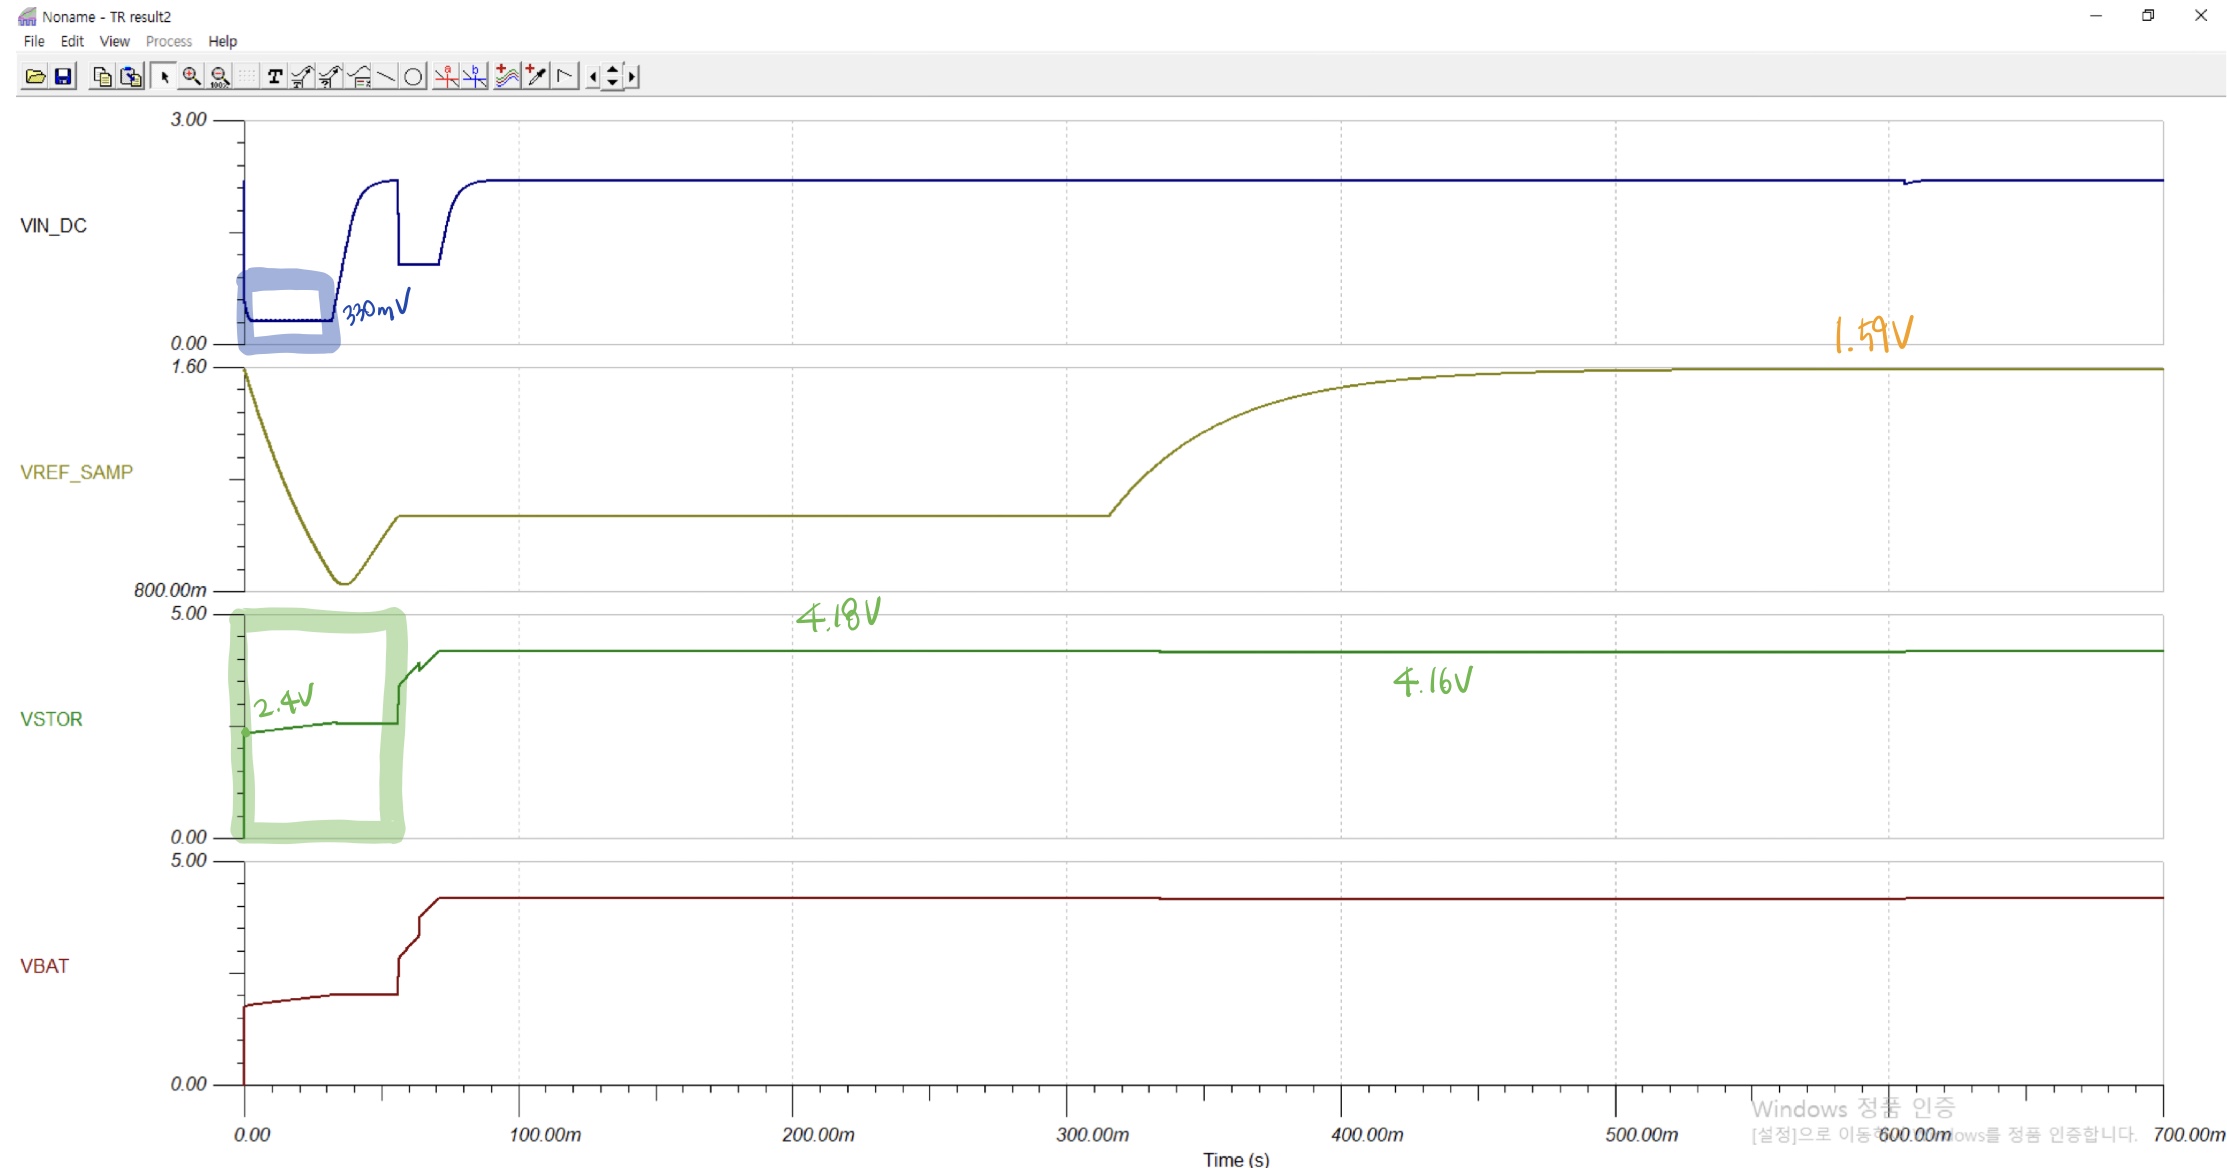Activate the arrow pointer selection mode
Image resolution: width=2227 pixels, height=1168 pixels.
[164, 76]
